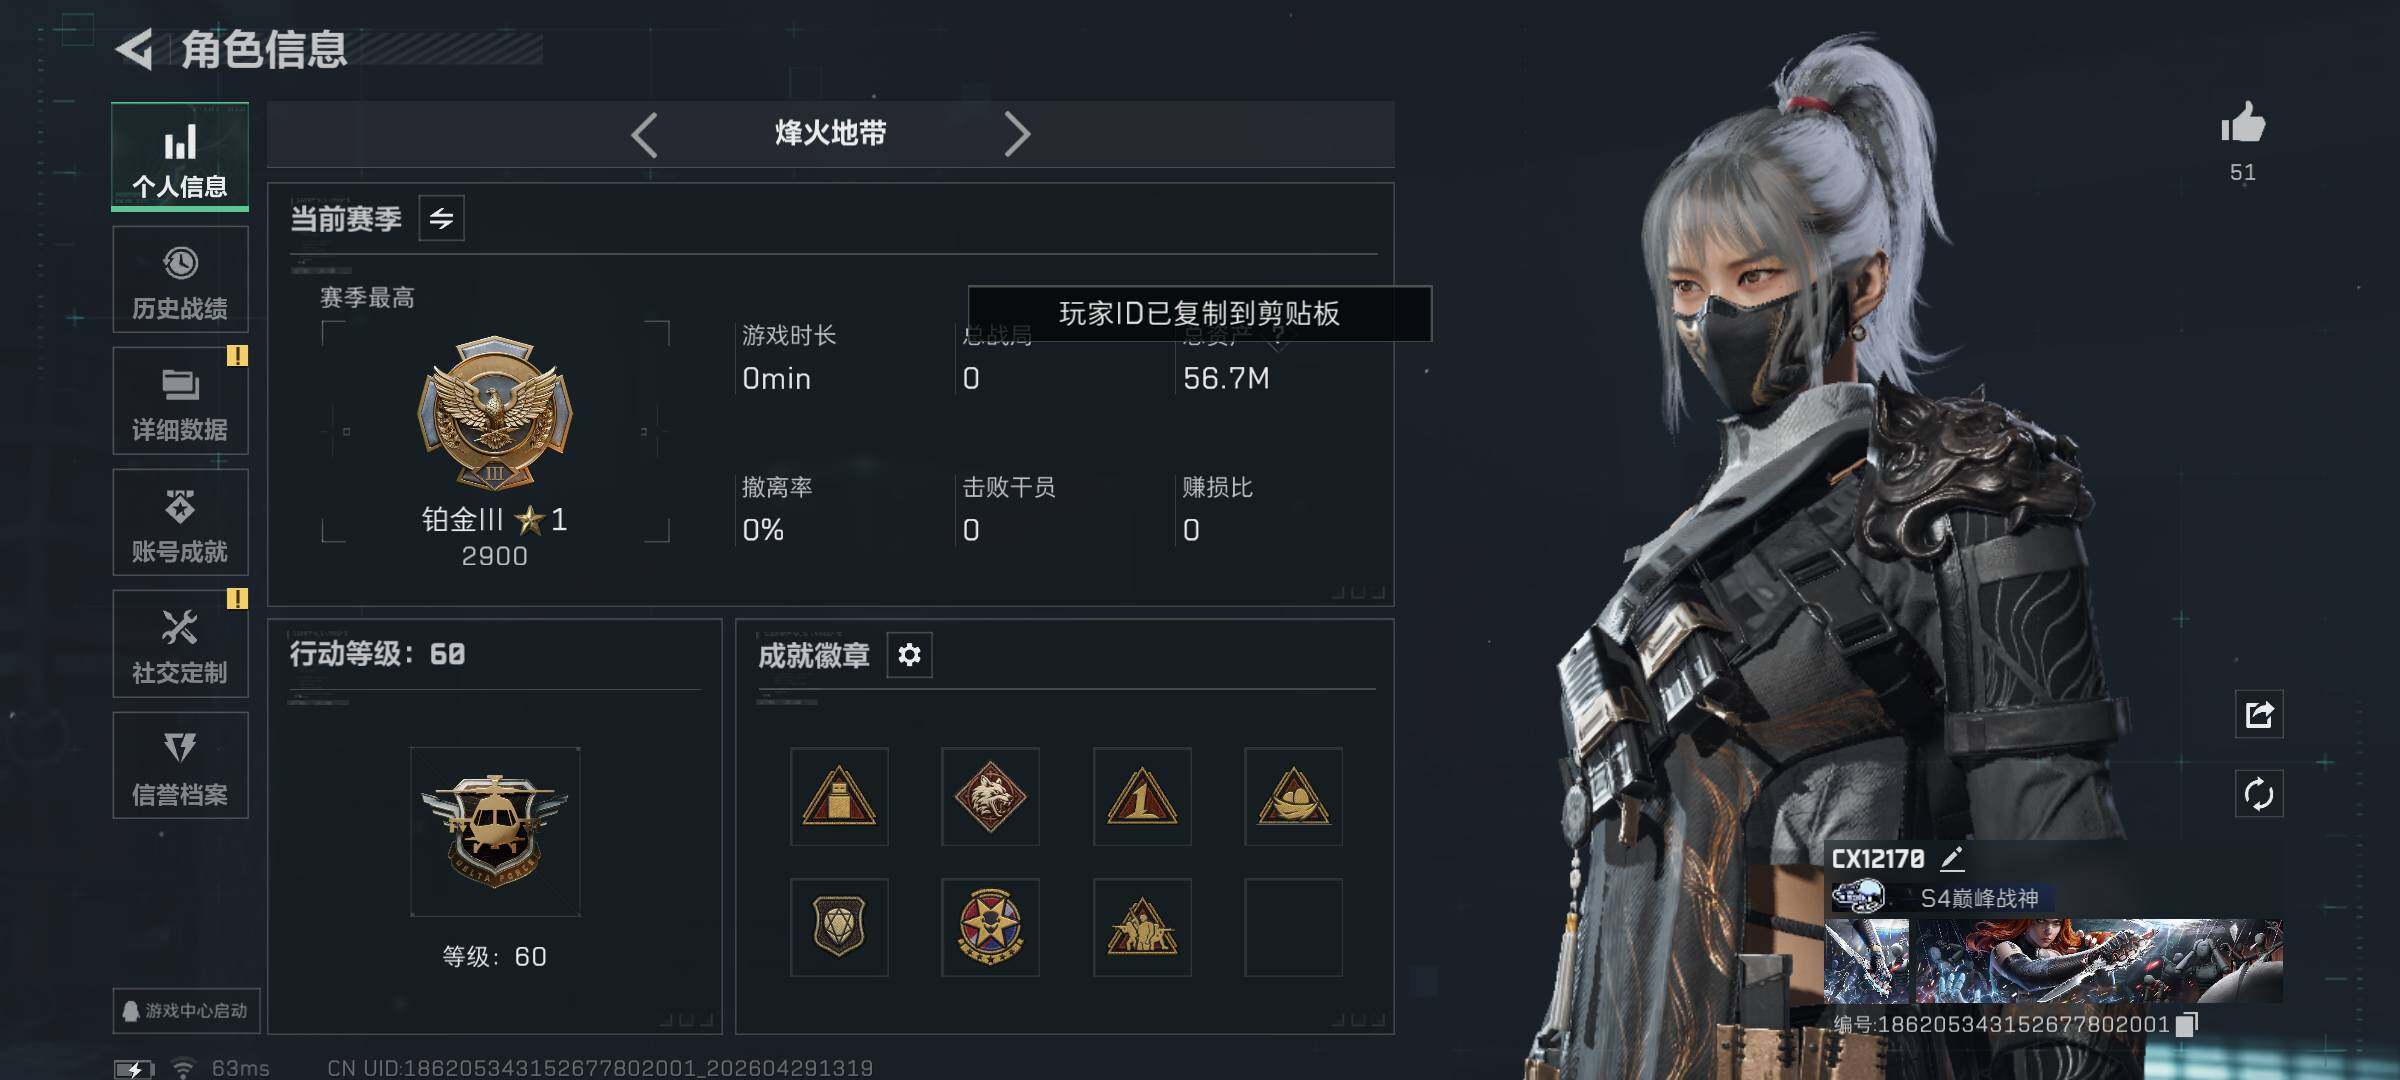Open the 社交定制 sidebar tab
Screen dimensions: 2400x1080
(180, 644)
